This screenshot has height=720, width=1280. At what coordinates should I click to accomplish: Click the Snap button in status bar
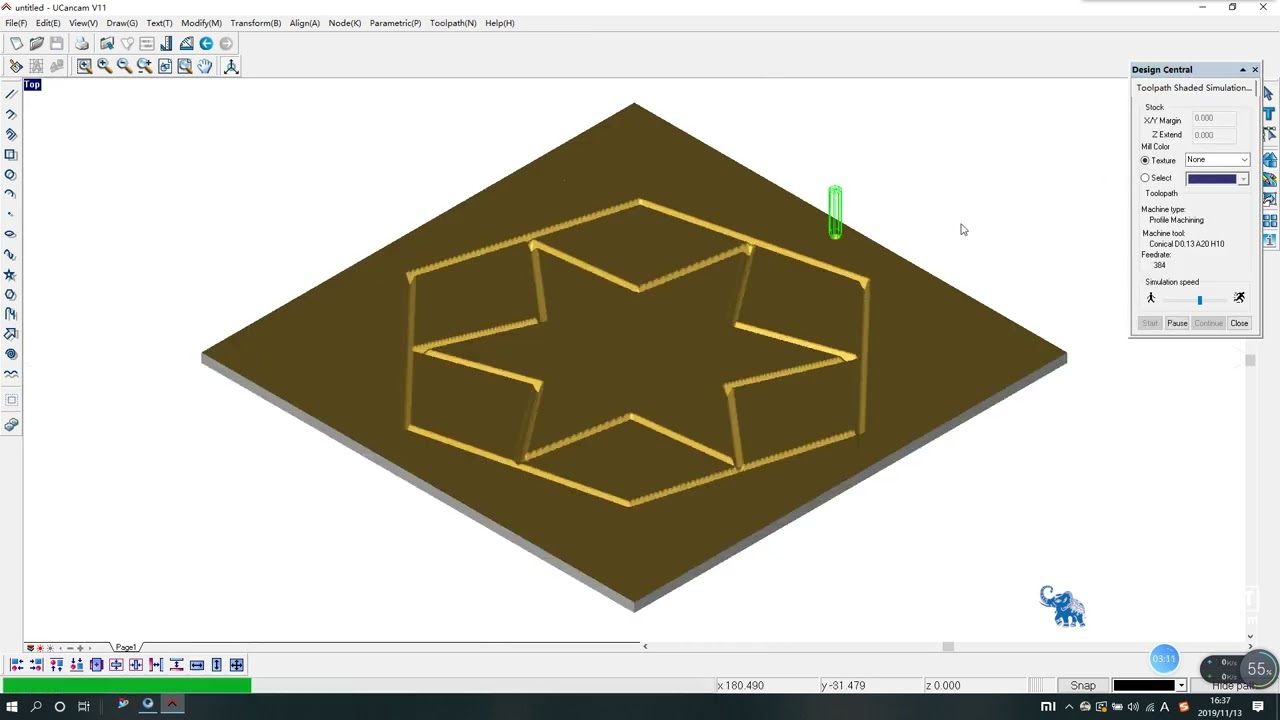coord(1083,685)
